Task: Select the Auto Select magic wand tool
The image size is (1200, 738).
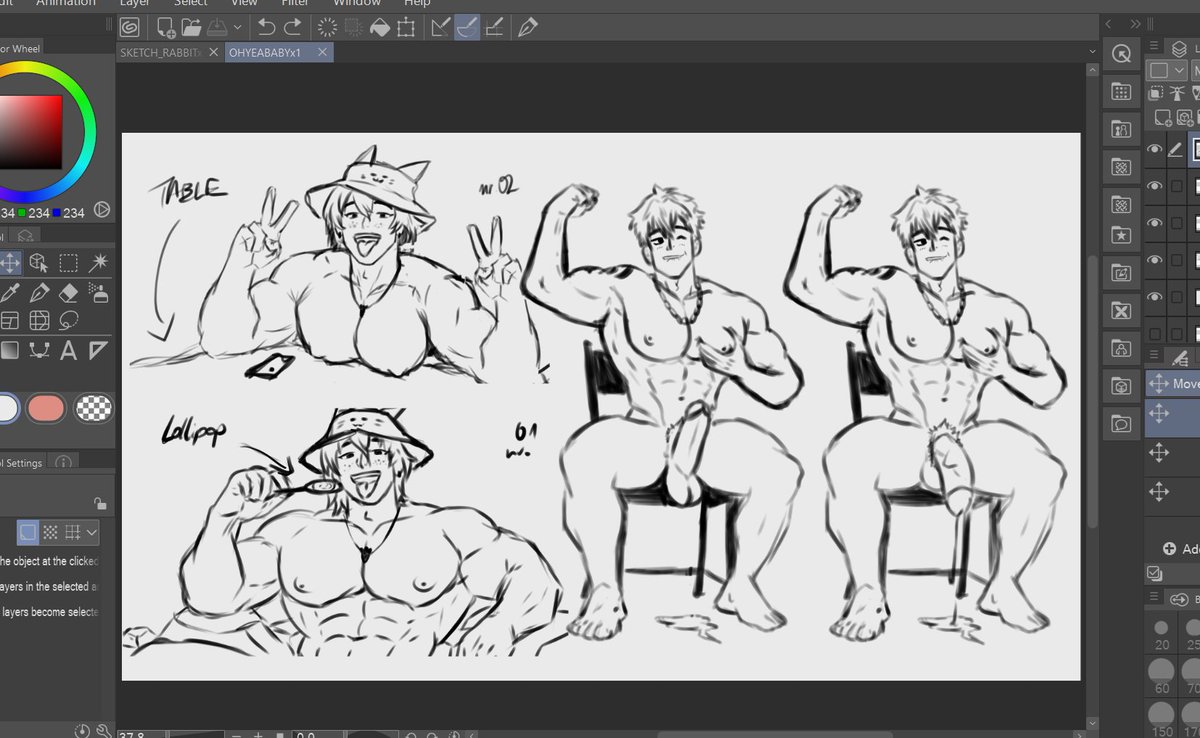Action: [98, 263]
